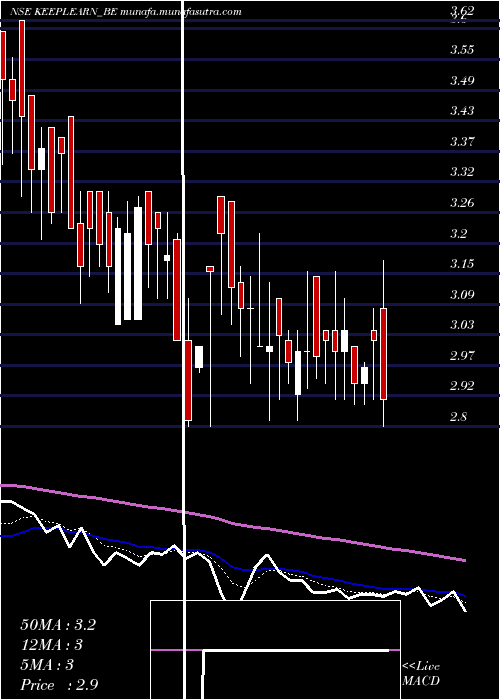Click the 2.8 price axis label

(x=458, y=417)
